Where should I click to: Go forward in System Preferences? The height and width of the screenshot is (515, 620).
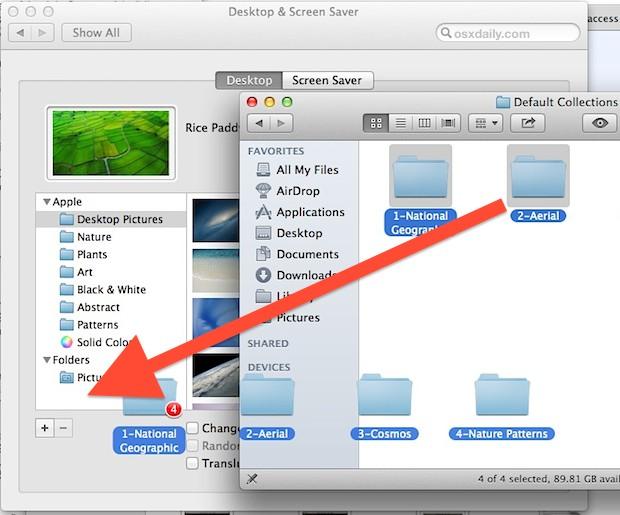coord(42,33)
